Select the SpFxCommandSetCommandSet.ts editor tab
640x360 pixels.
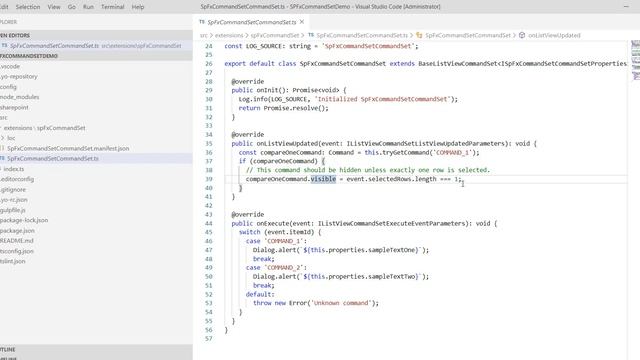click(x=251, y=22)
